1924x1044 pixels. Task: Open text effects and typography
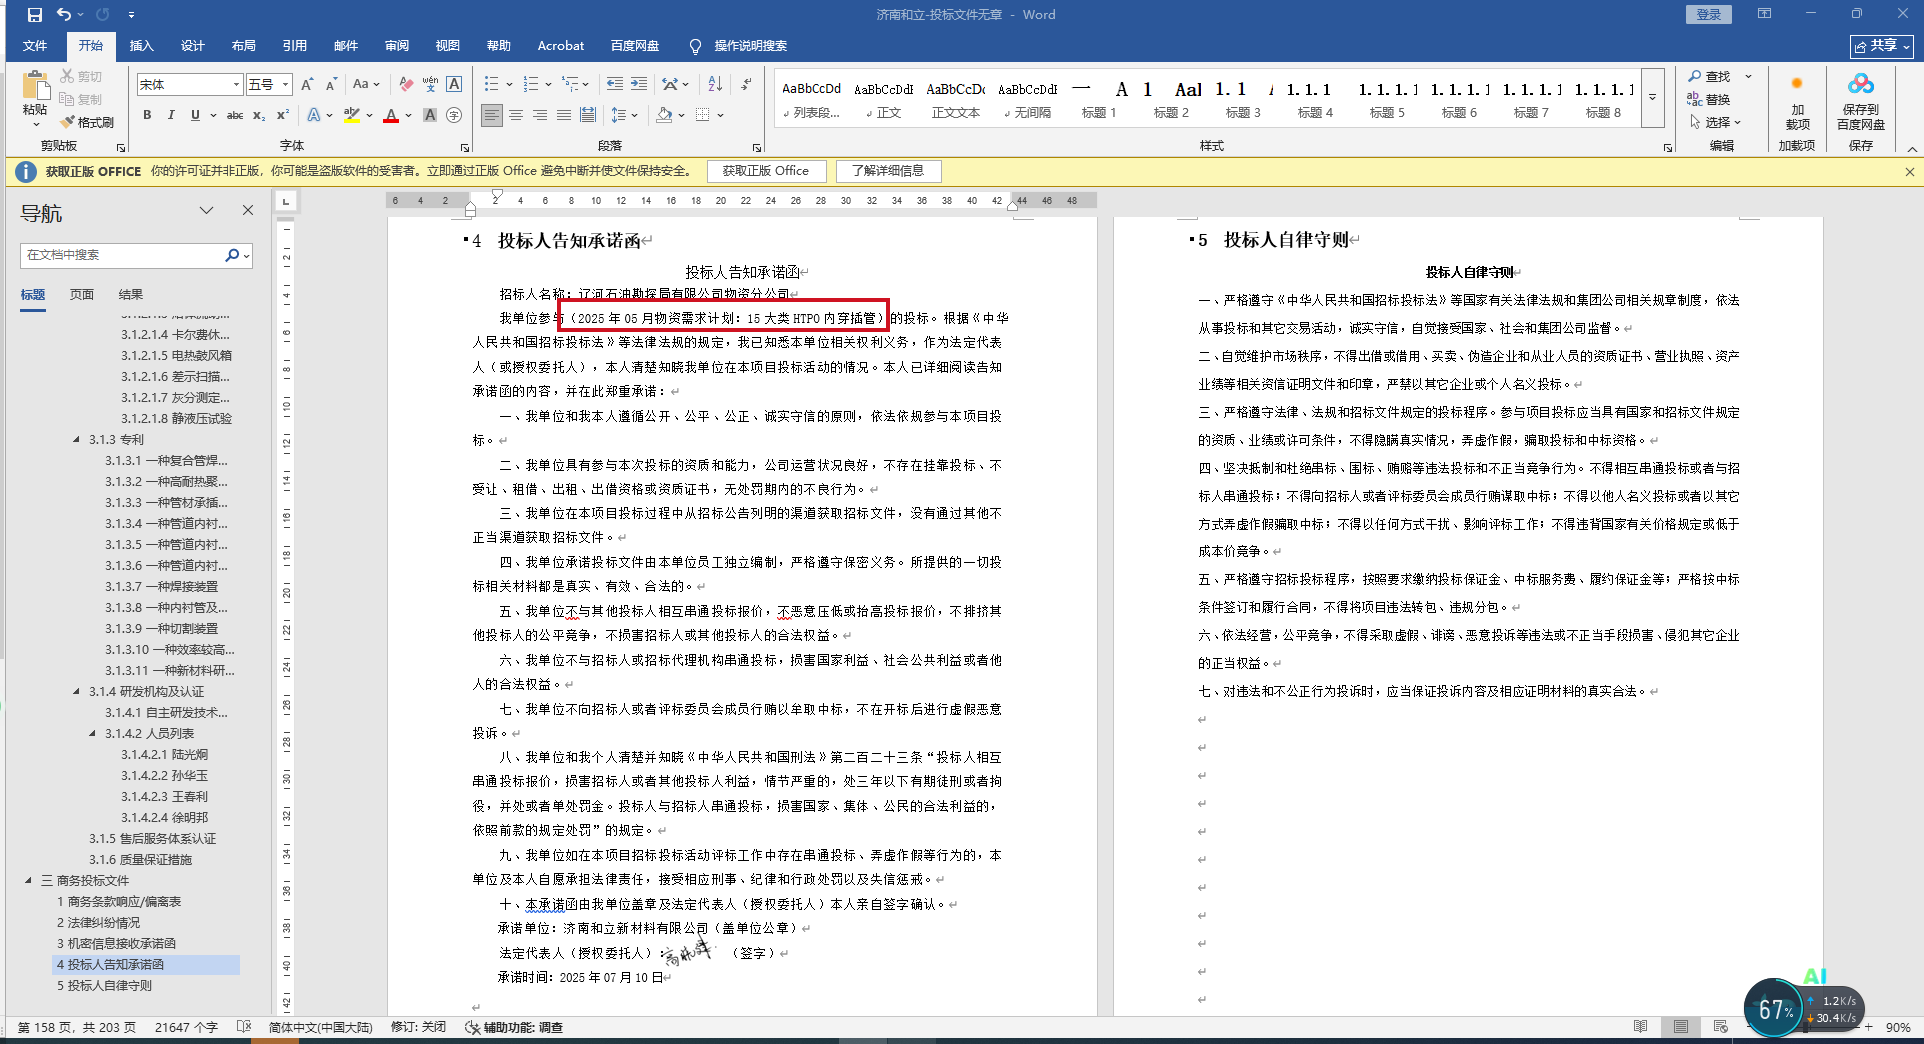tap(315, 115)
